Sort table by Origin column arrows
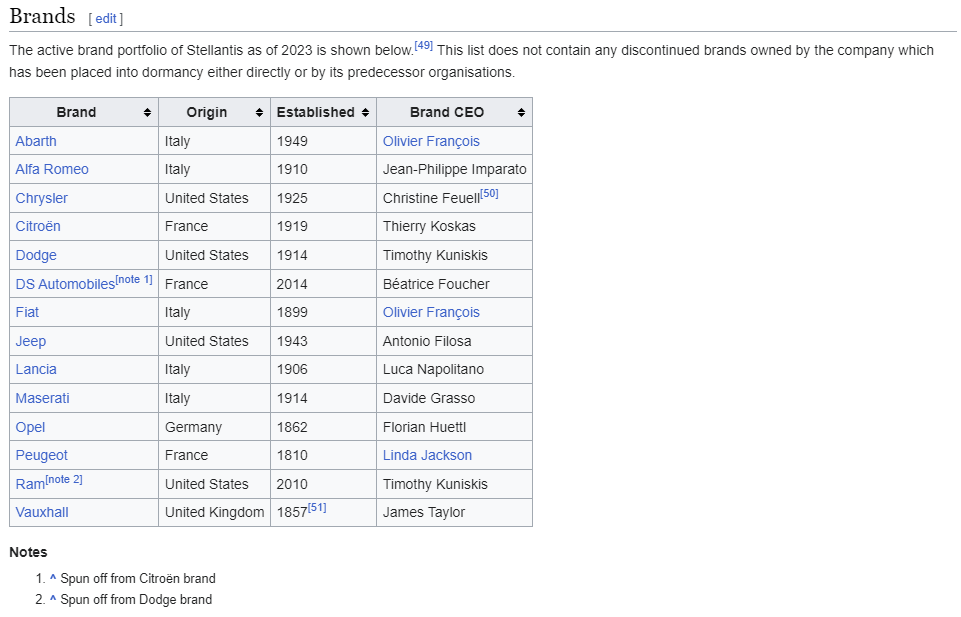The width and height of the screenshot is (961, 617). (259, 113)
